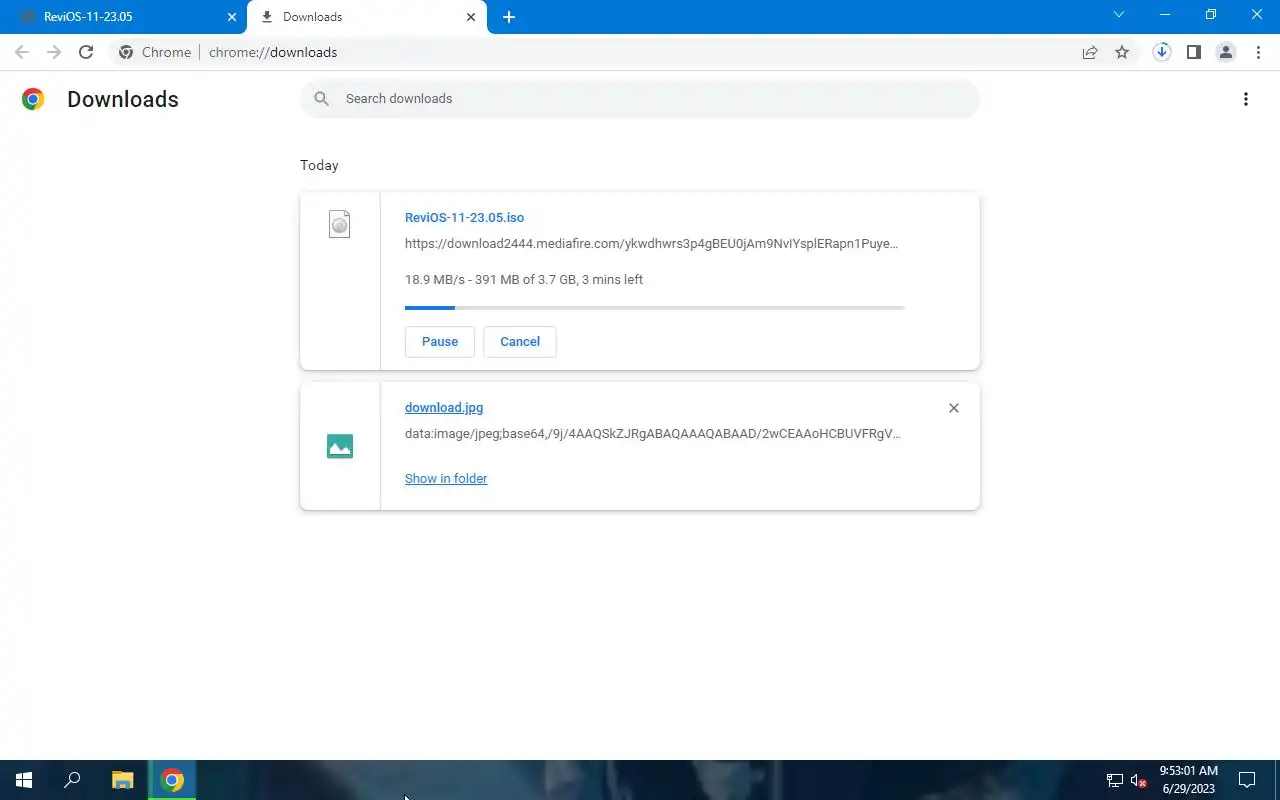Reload the page with the refresh icon
1280x800 pixels.
tap(86, 52)
